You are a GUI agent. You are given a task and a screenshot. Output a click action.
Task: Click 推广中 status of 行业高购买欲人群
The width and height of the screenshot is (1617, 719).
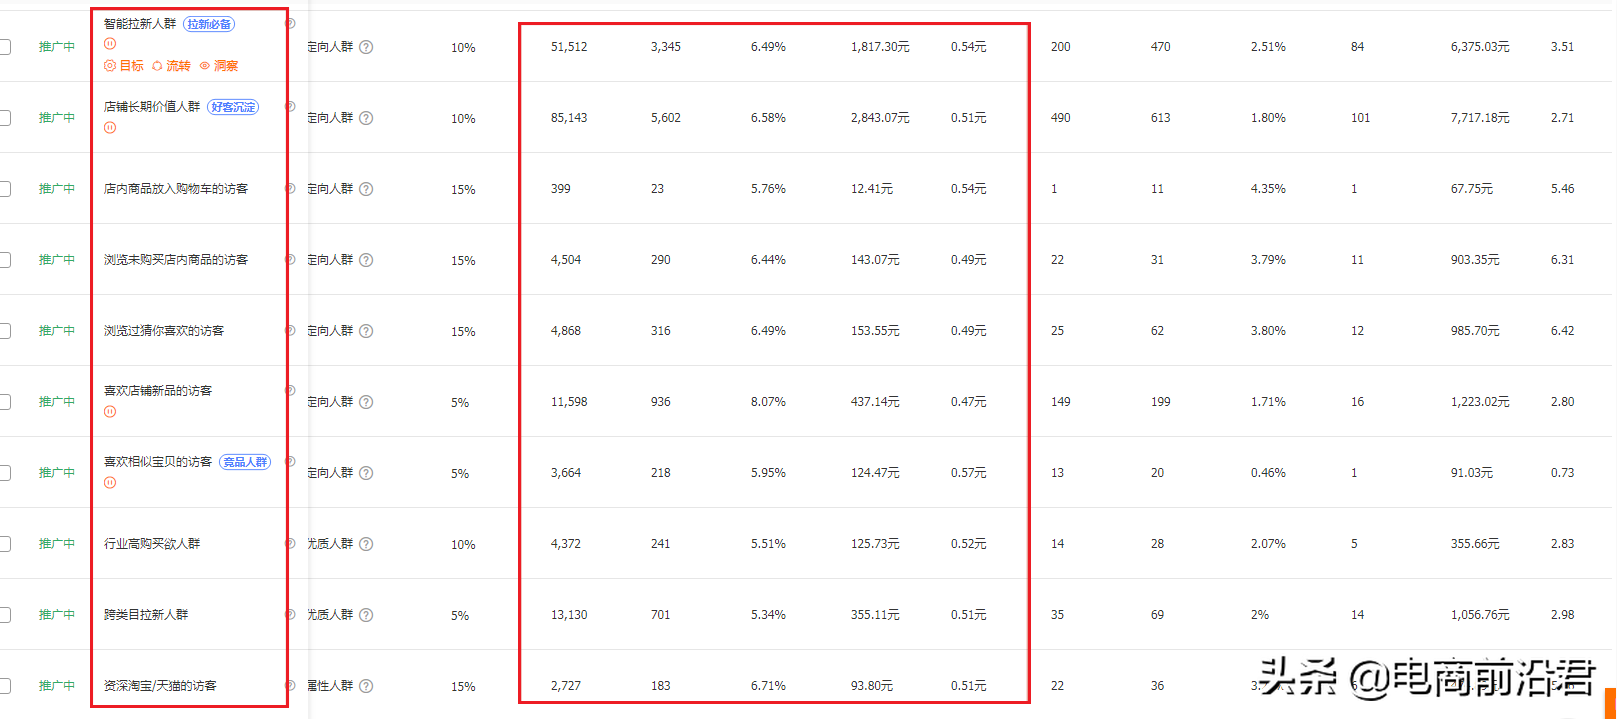(57, 544)
